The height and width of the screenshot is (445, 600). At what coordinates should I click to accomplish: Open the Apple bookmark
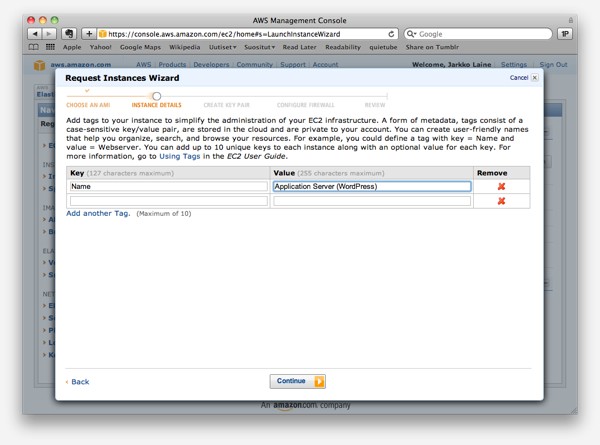[x=72, y=47]
